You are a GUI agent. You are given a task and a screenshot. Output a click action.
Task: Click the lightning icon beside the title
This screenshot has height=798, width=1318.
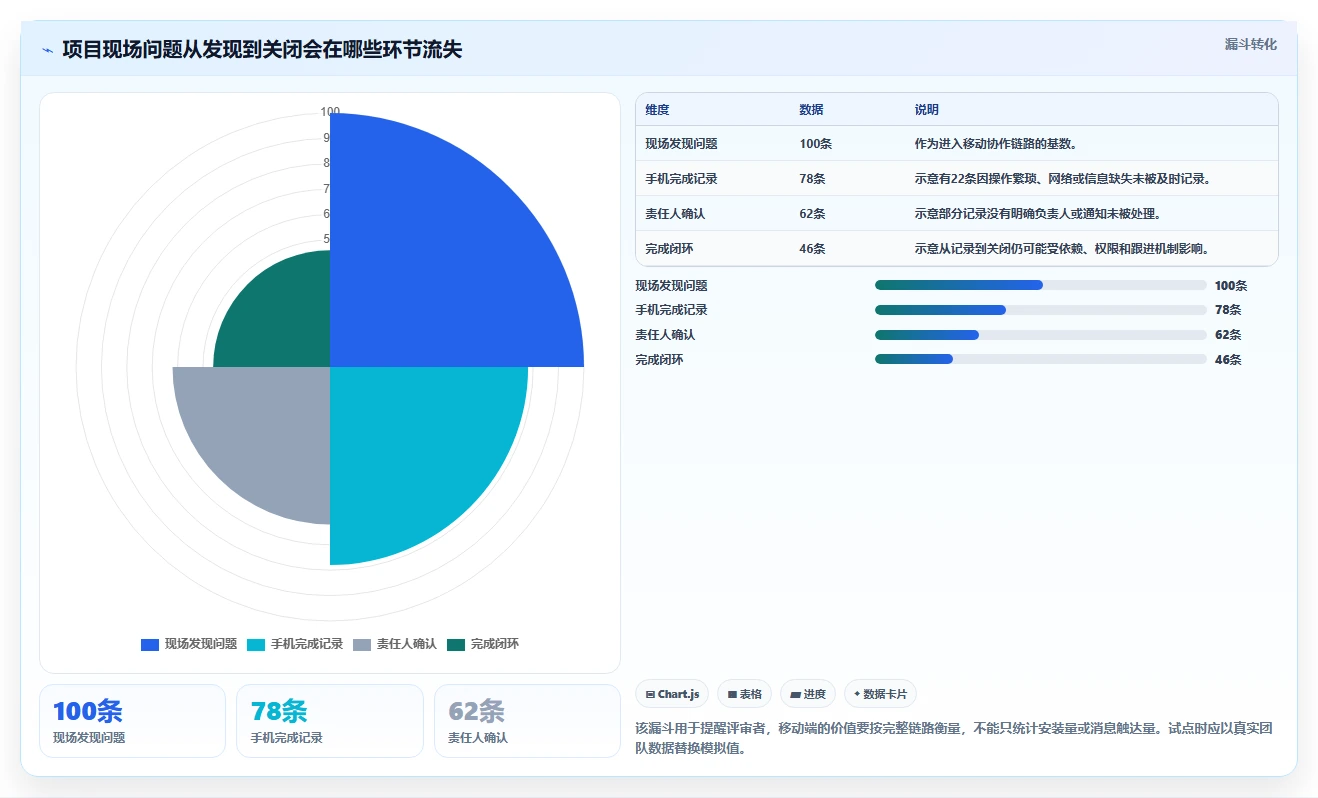[47, 50]
